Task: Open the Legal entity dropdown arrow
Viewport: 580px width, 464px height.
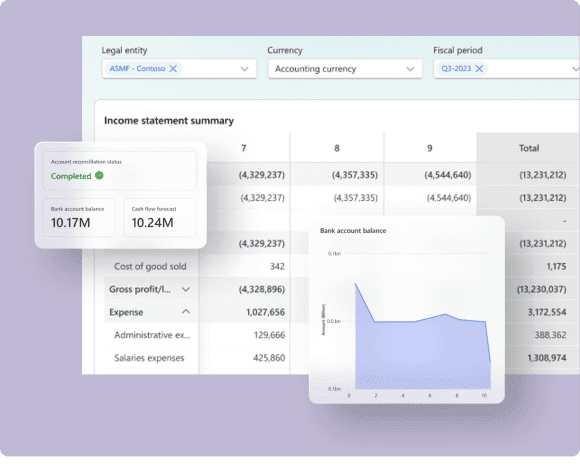Action: point(245,69)
